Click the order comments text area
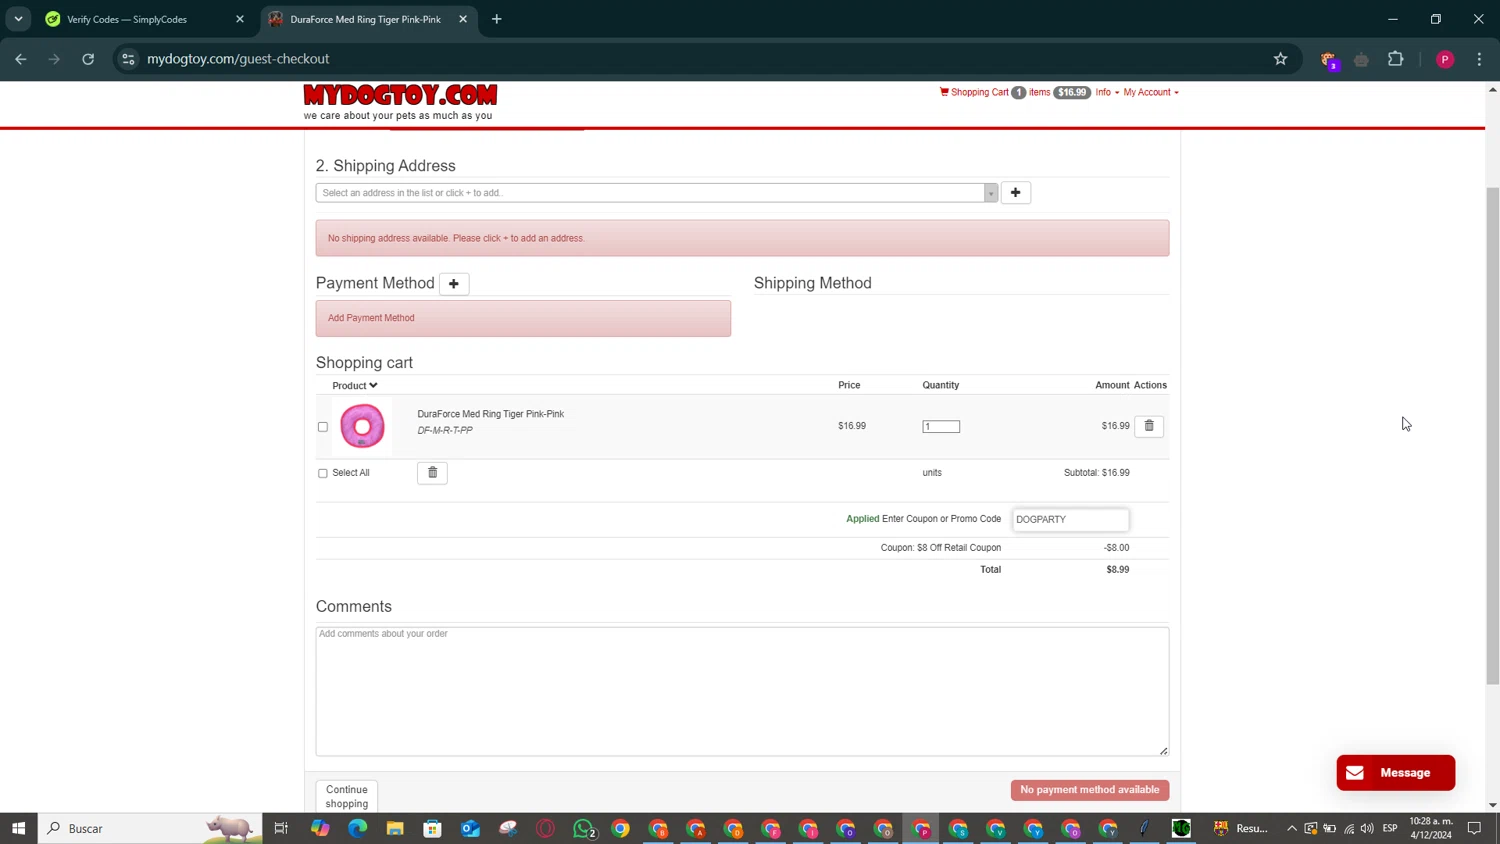 click(742, 691)
